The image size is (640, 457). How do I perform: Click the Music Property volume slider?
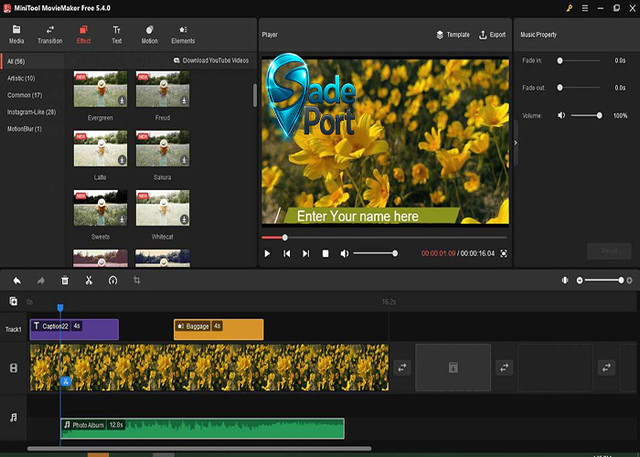point(586,115)
